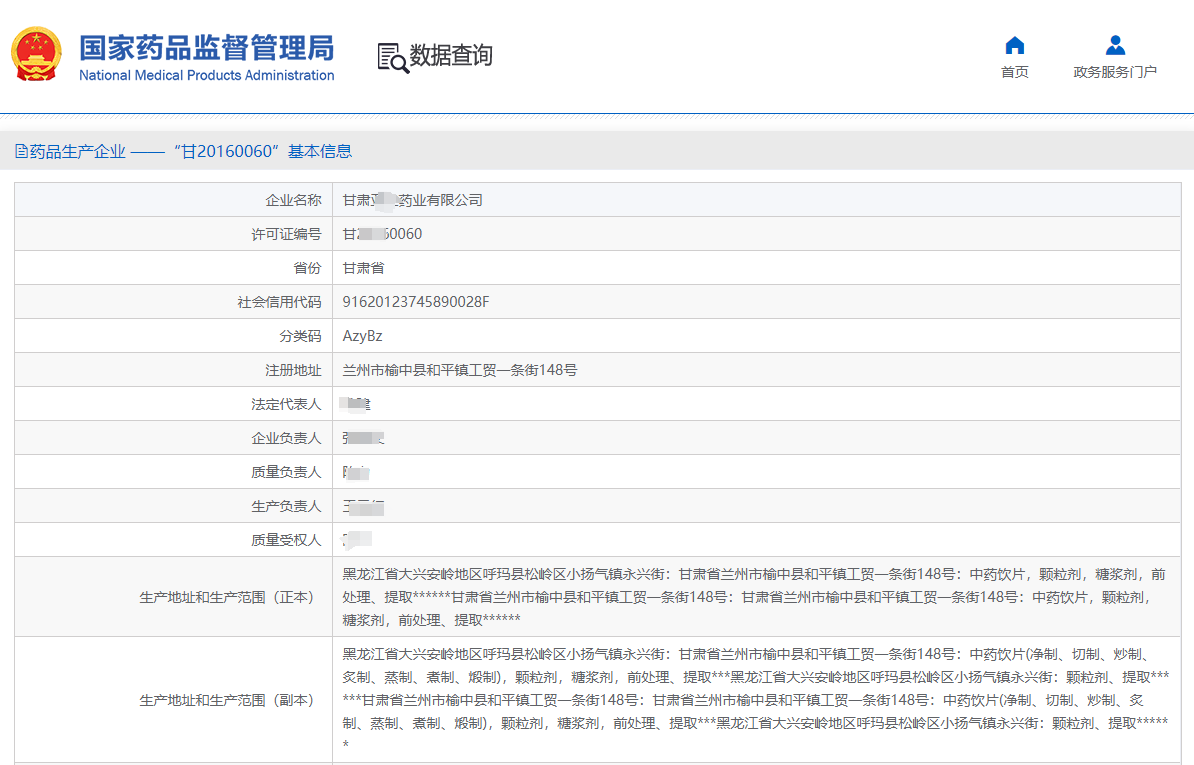Click the national emblem logo
The height and width of the screenshot is (765, 1194).
coord(36,55)
